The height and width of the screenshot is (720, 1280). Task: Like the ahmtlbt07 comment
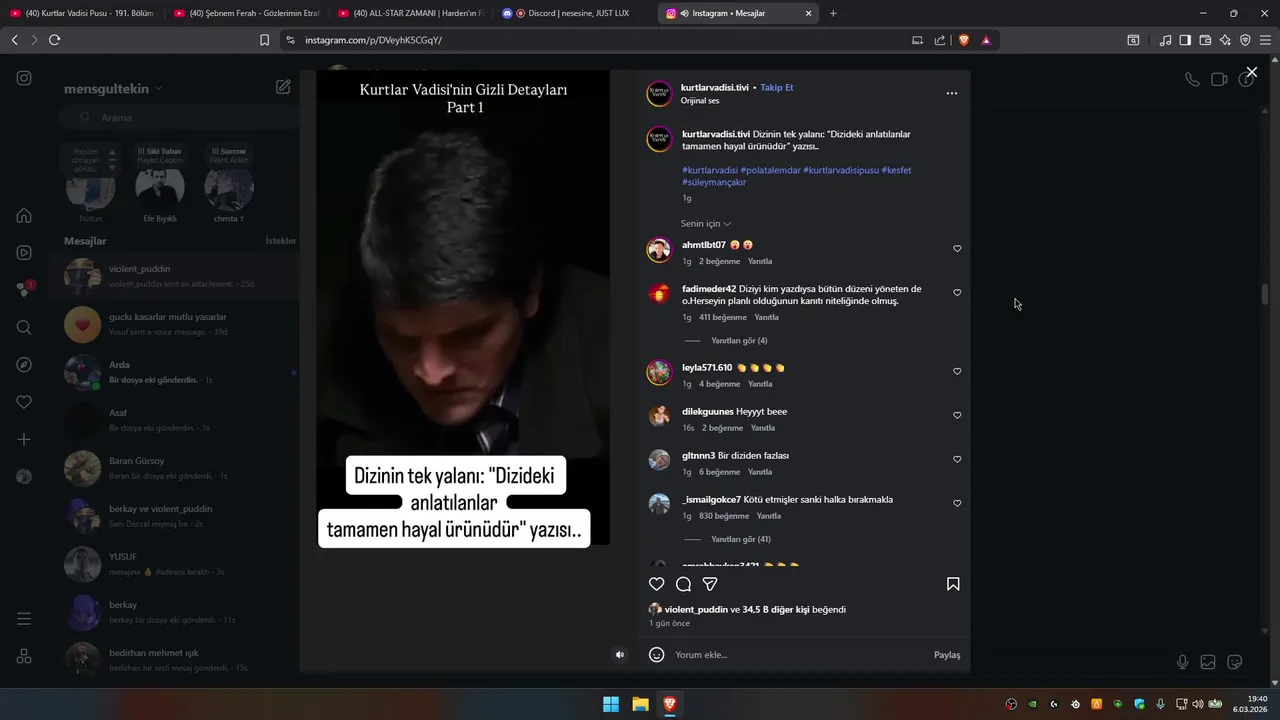click(x=957, y=249)
